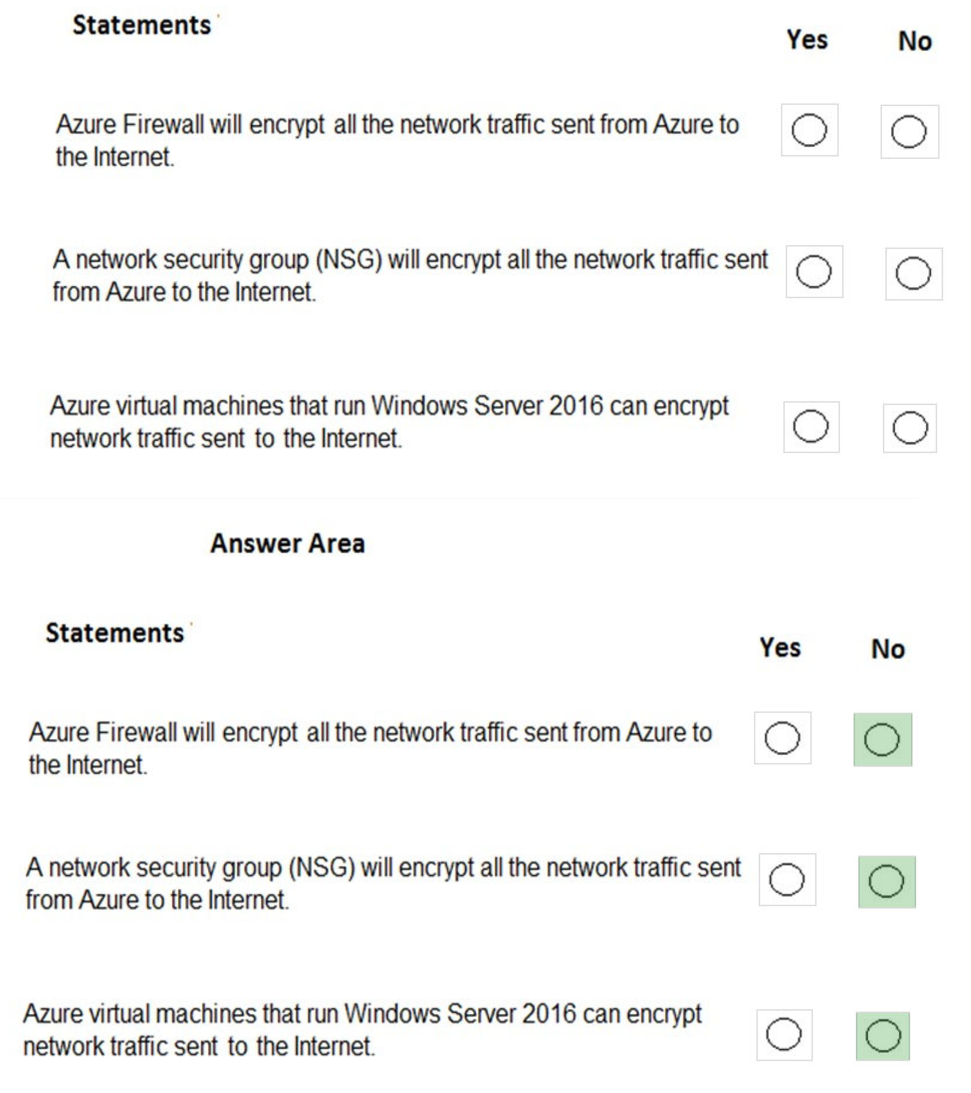
Task: Click the highlighted No answer for Azure Firewall
Action: click(882, 738)
